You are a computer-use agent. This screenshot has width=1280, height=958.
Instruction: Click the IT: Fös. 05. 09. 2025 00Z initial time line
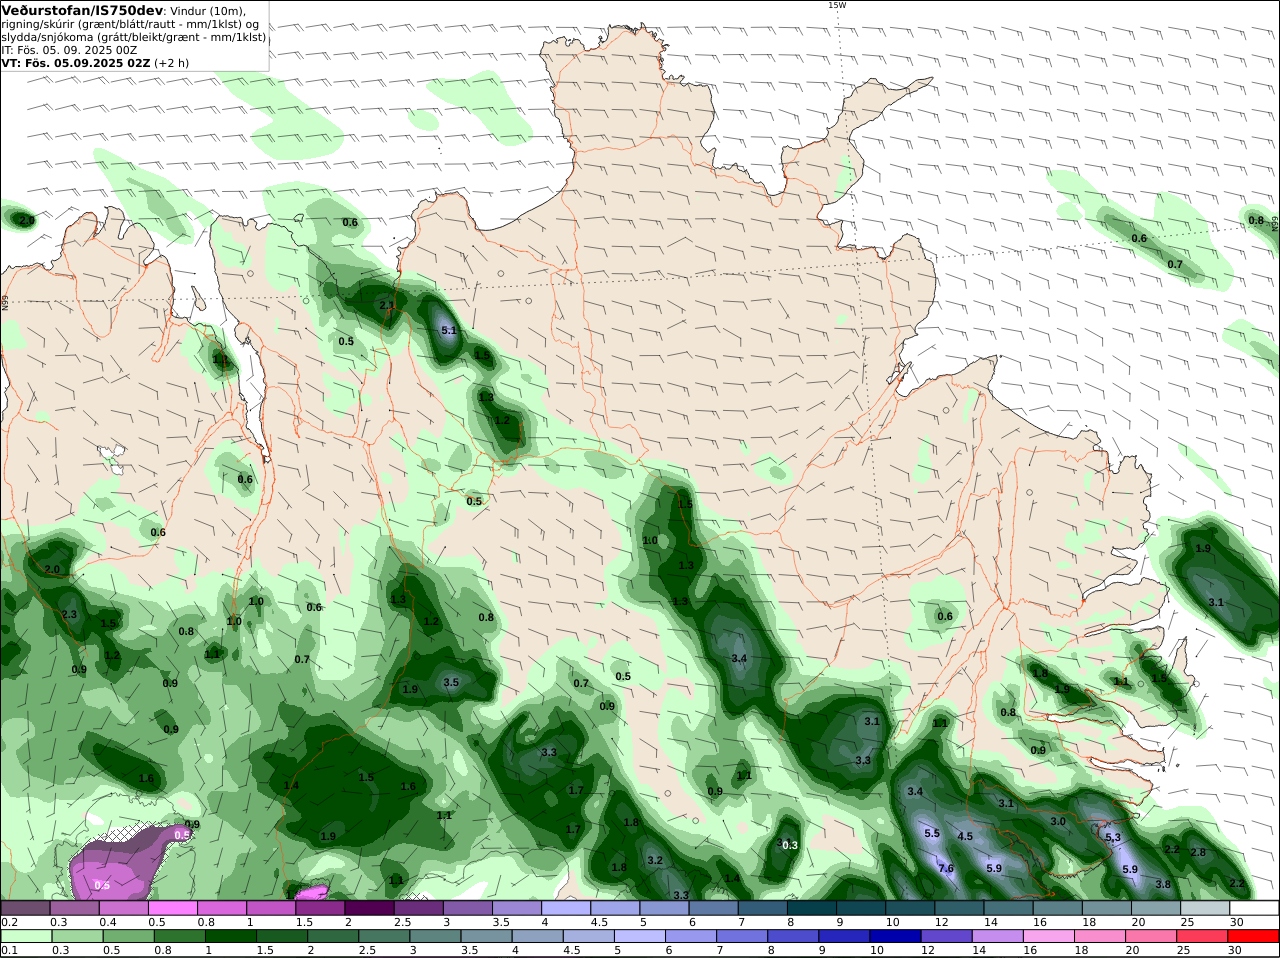pos(69,49)
